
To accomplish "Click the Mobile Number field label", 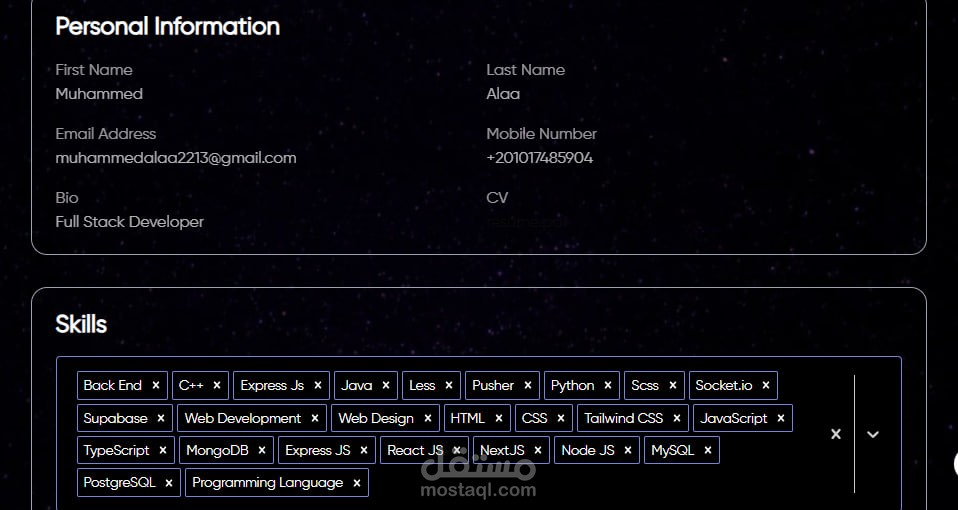I will pos(541,134).
